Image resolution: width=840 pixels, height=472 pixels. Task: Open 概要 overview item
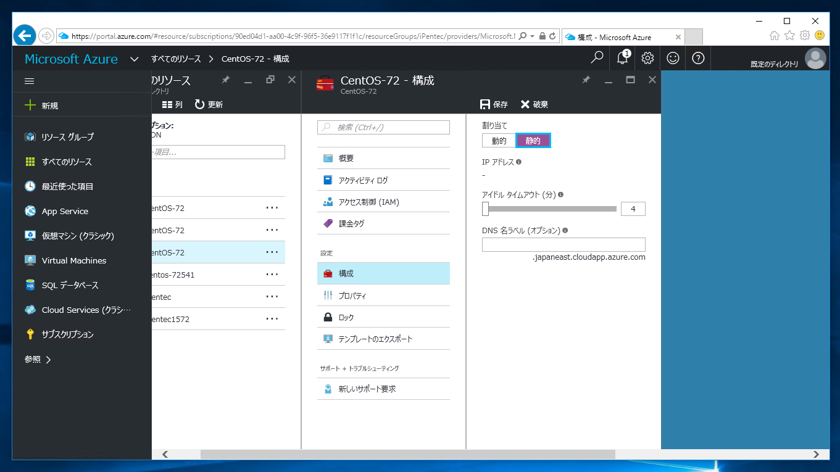click(x=384, y=159)
